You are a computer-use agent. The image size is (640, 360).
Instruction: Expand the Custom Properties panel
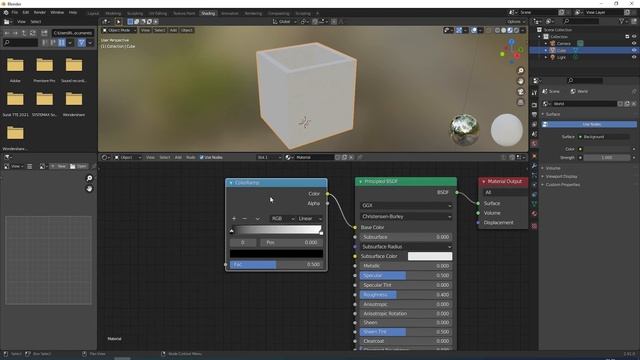click(x=563, y=184)
